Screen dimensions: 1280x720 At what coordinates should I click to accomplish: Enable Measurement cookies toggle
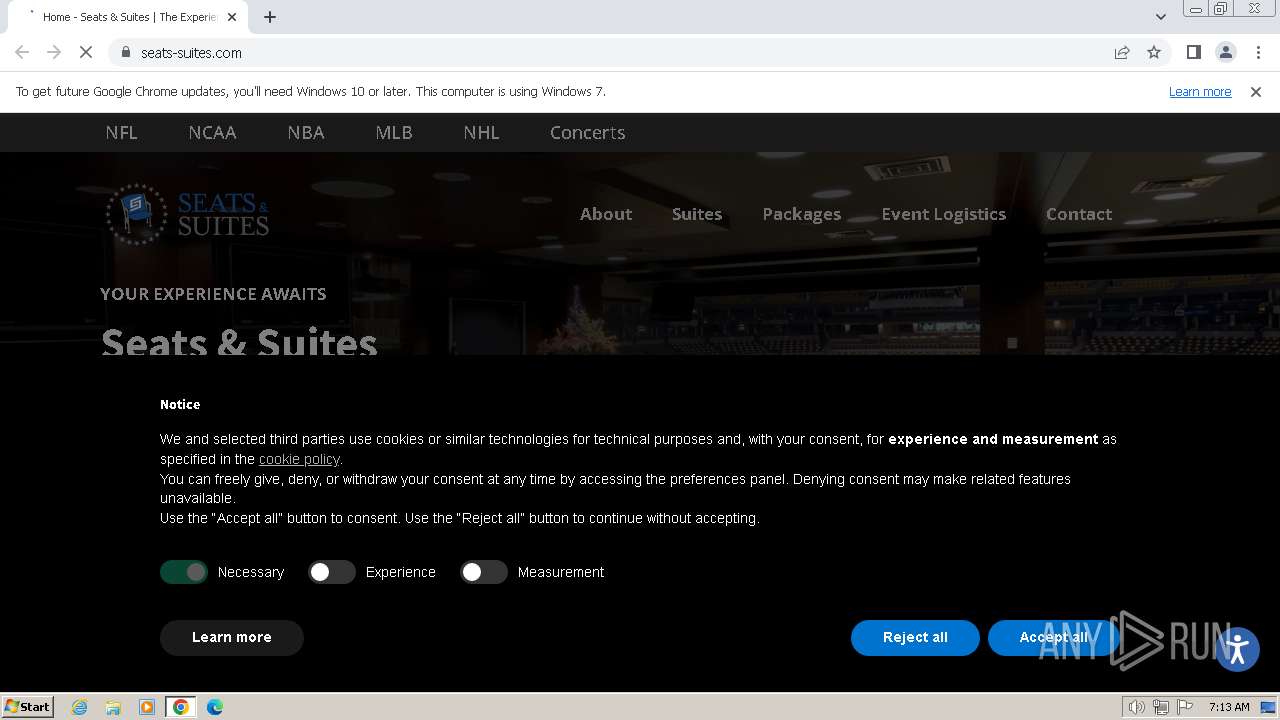tap(484, 572)
